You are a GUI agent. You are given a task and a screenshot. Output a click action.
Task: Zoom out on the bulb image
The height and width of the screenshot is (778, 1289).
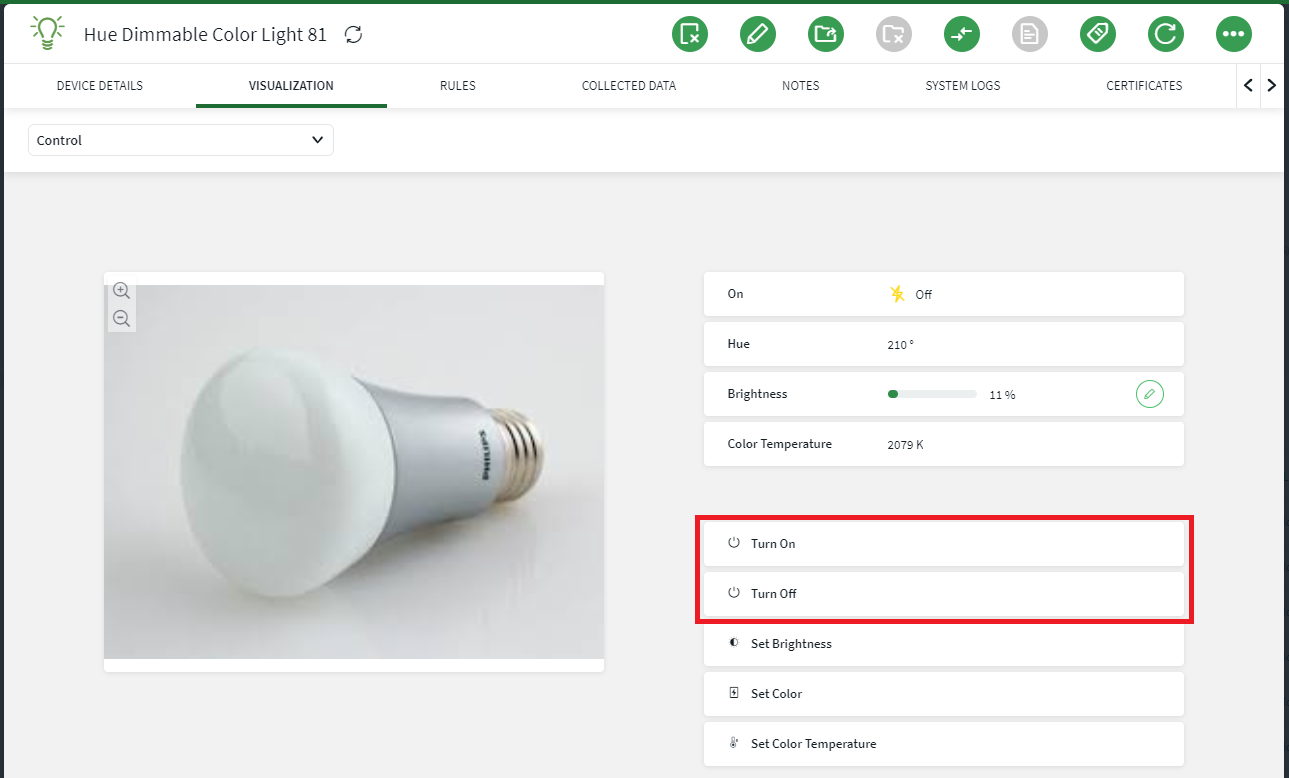point(121,318)
